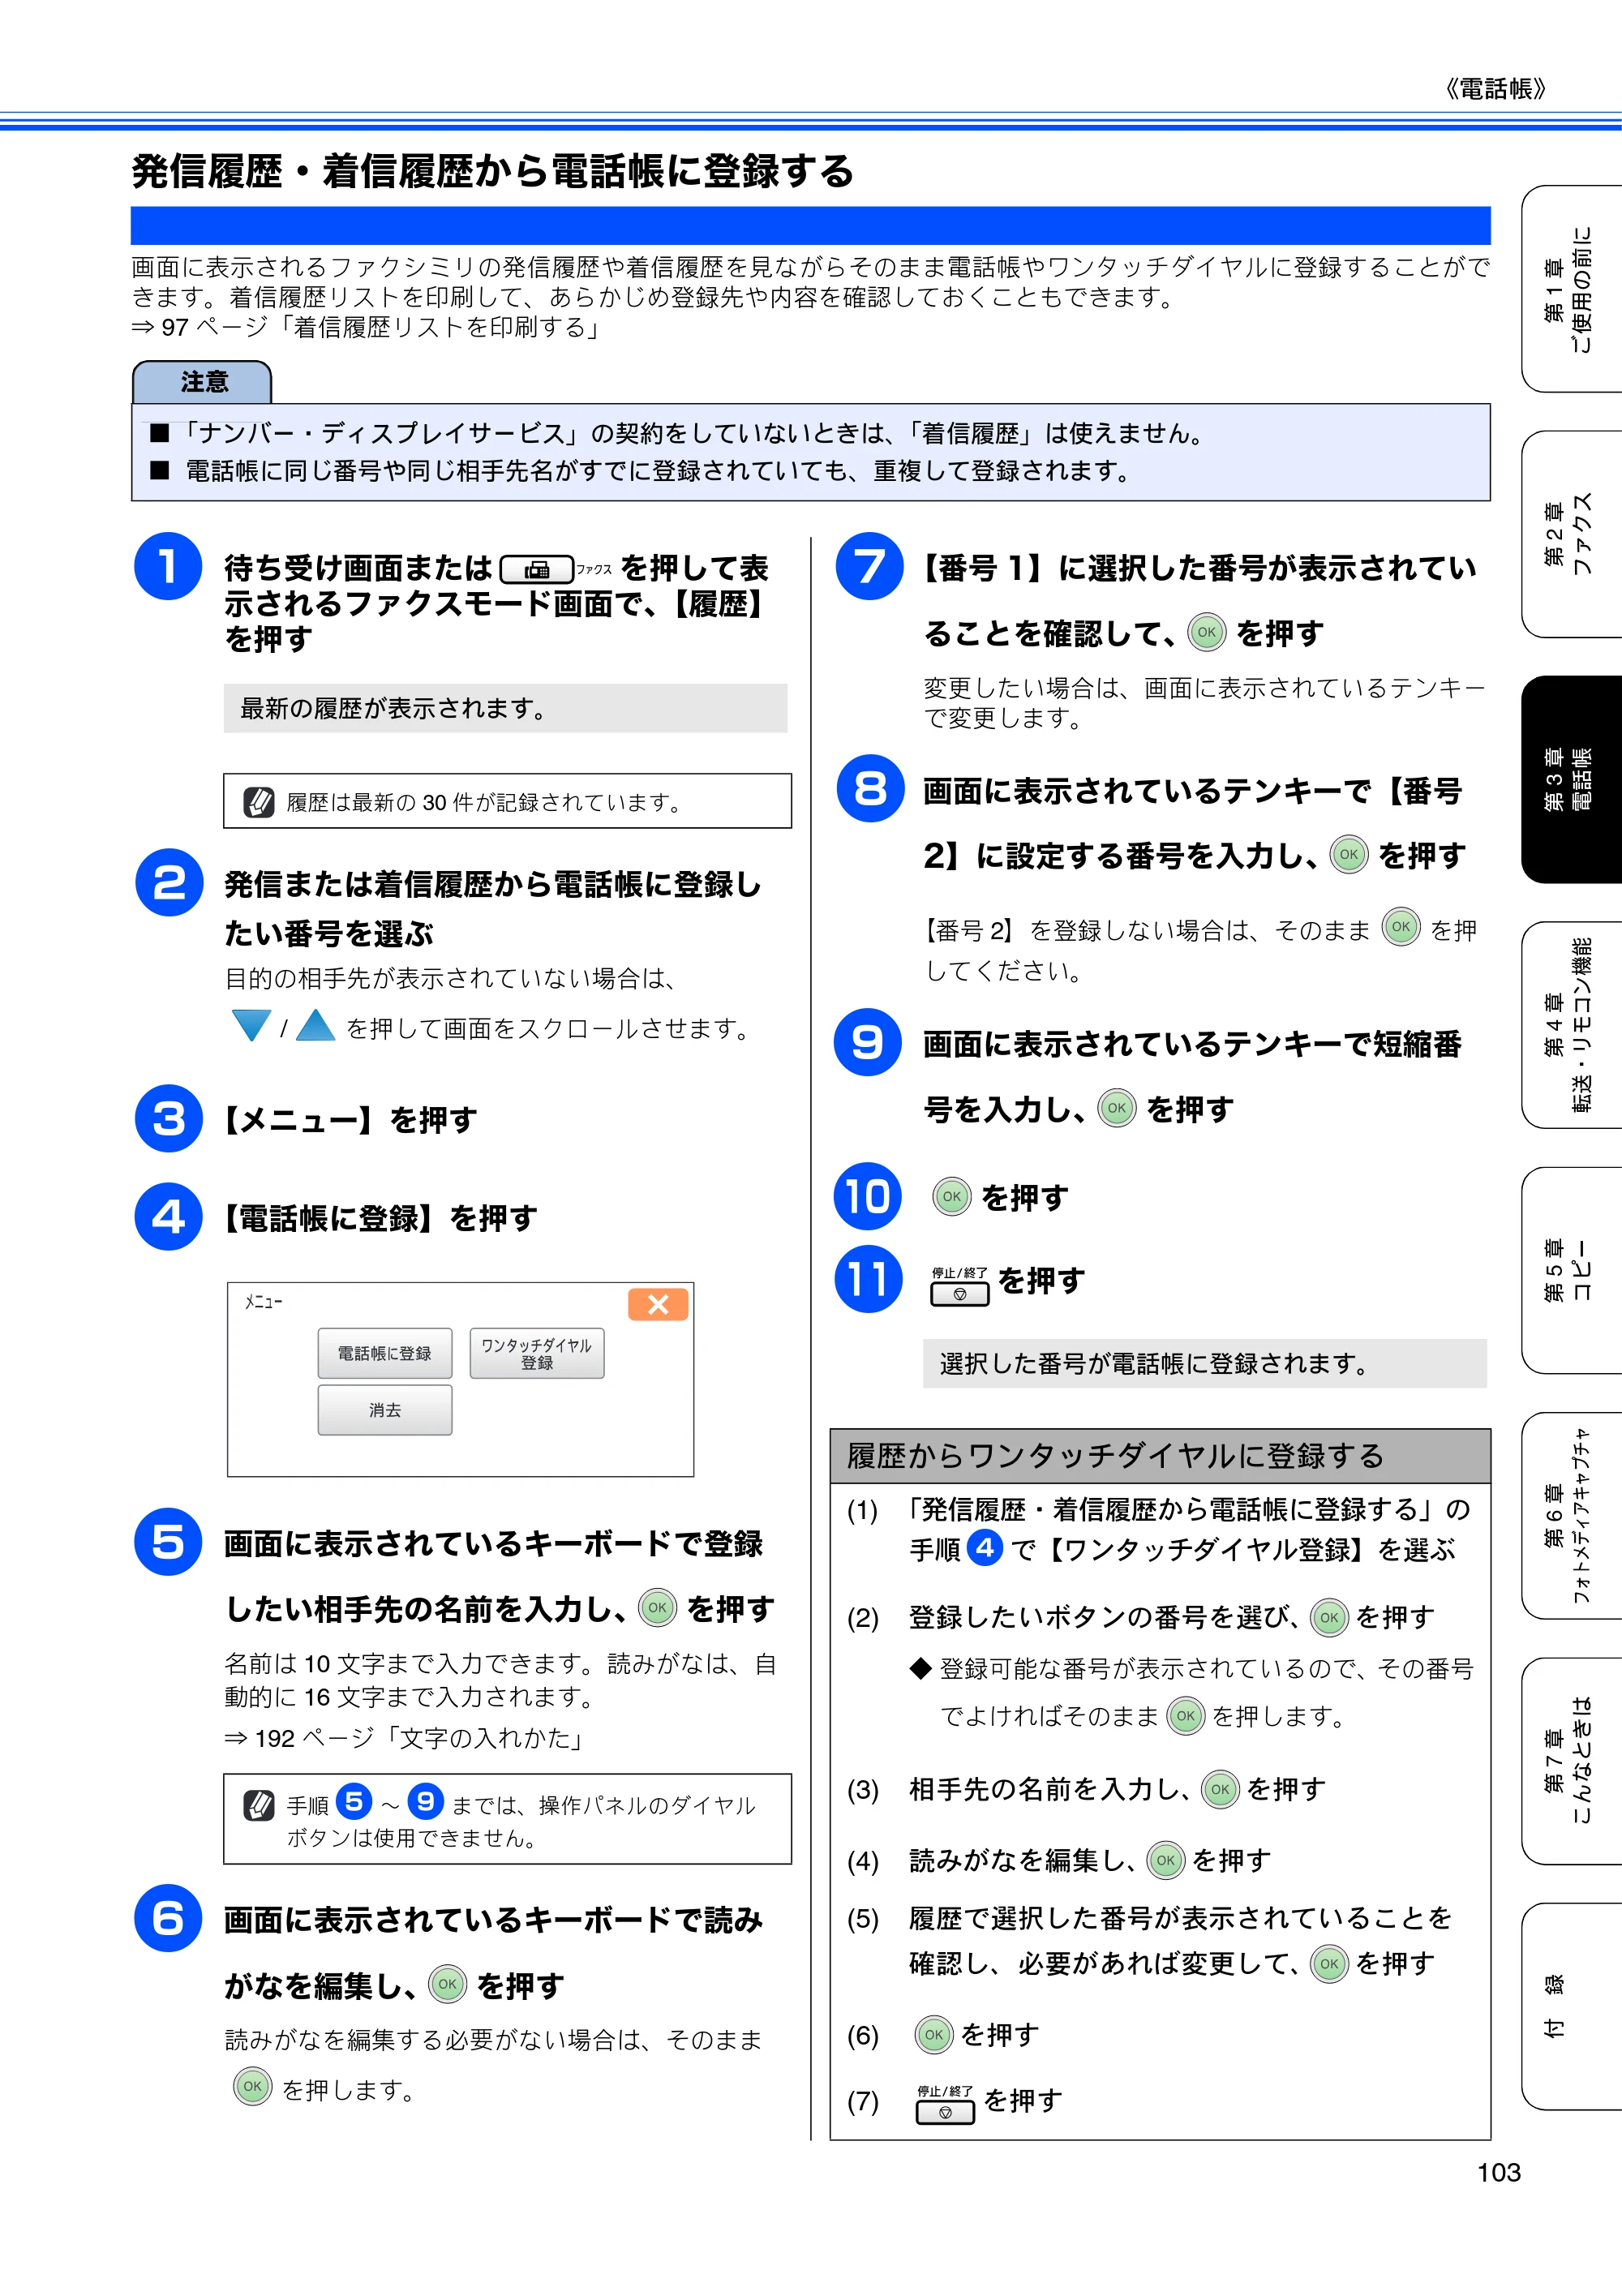The image size is (1622, 2296).
Task: Follow the 192ページ 文字の入れかた reference
Action: pyautogui.click(x=404, y=1738)
